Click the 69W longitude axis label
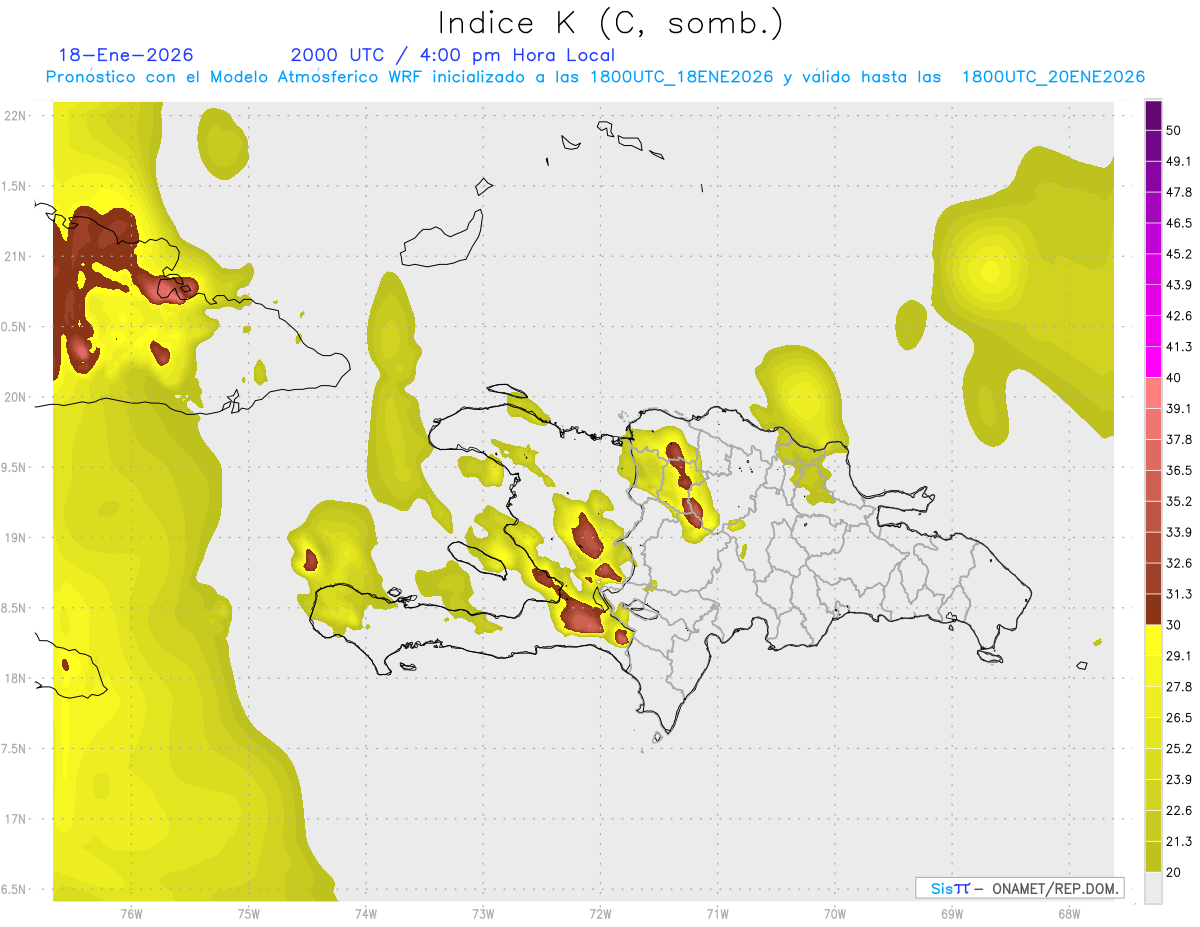The height and width of the screenshot is (927, 1200). pos(952,914)
